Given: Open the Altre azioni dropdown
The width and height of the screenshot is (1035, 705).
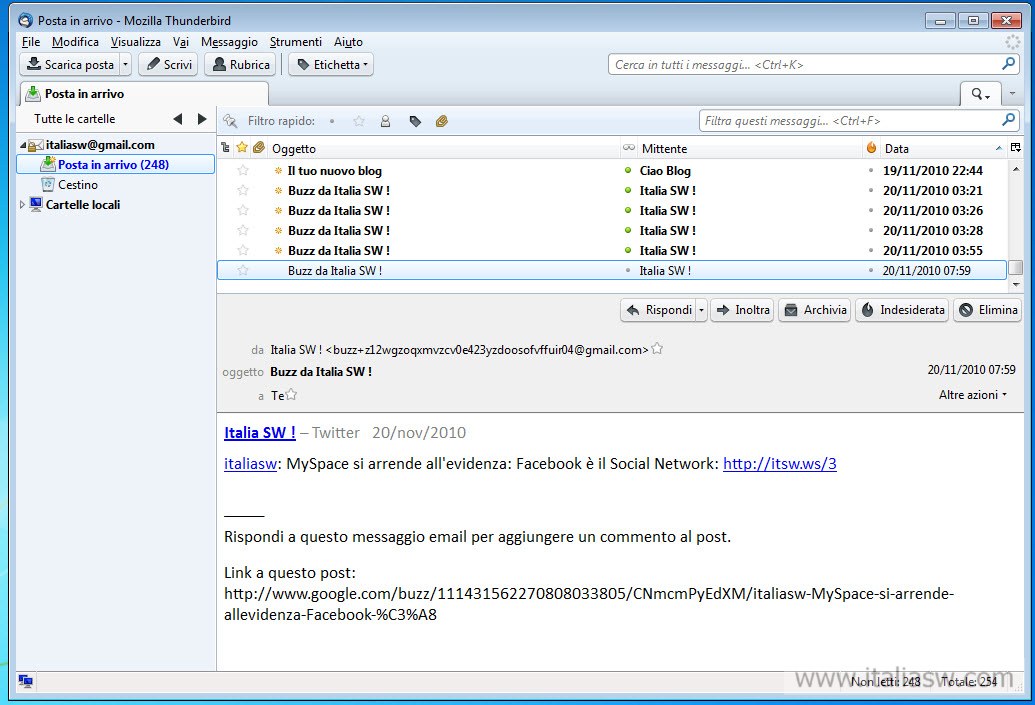Looking at the screenshot, I should tap(973, 395).
